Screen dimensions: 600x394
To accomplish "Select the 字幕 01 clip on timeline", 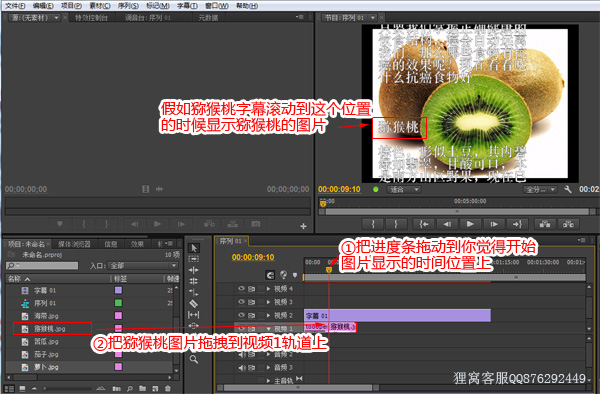I will [x=397, y=316].
